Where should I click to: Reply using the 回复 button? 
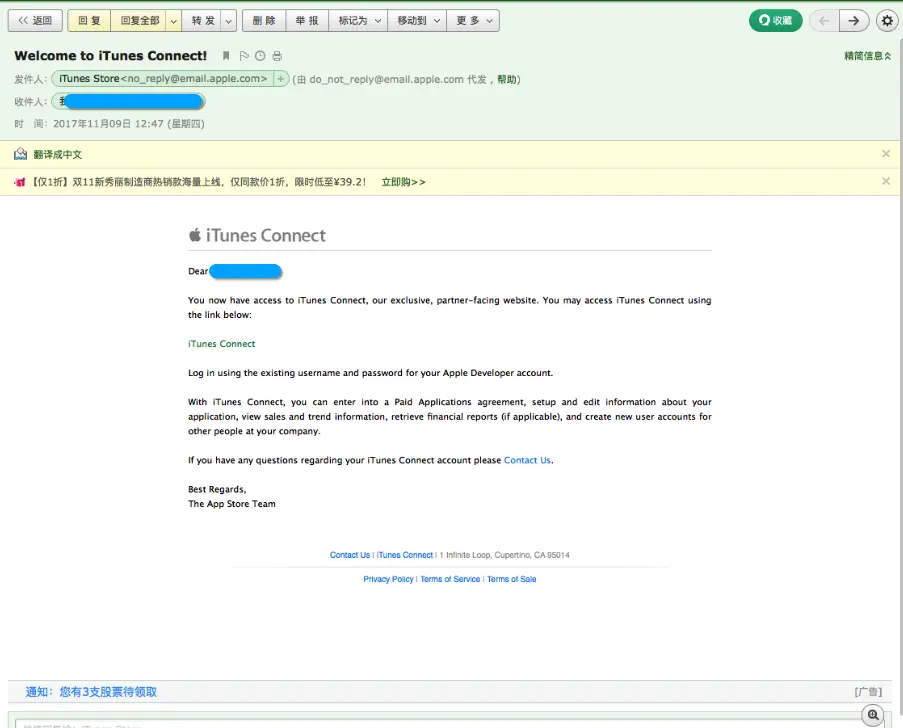[89, 21]
